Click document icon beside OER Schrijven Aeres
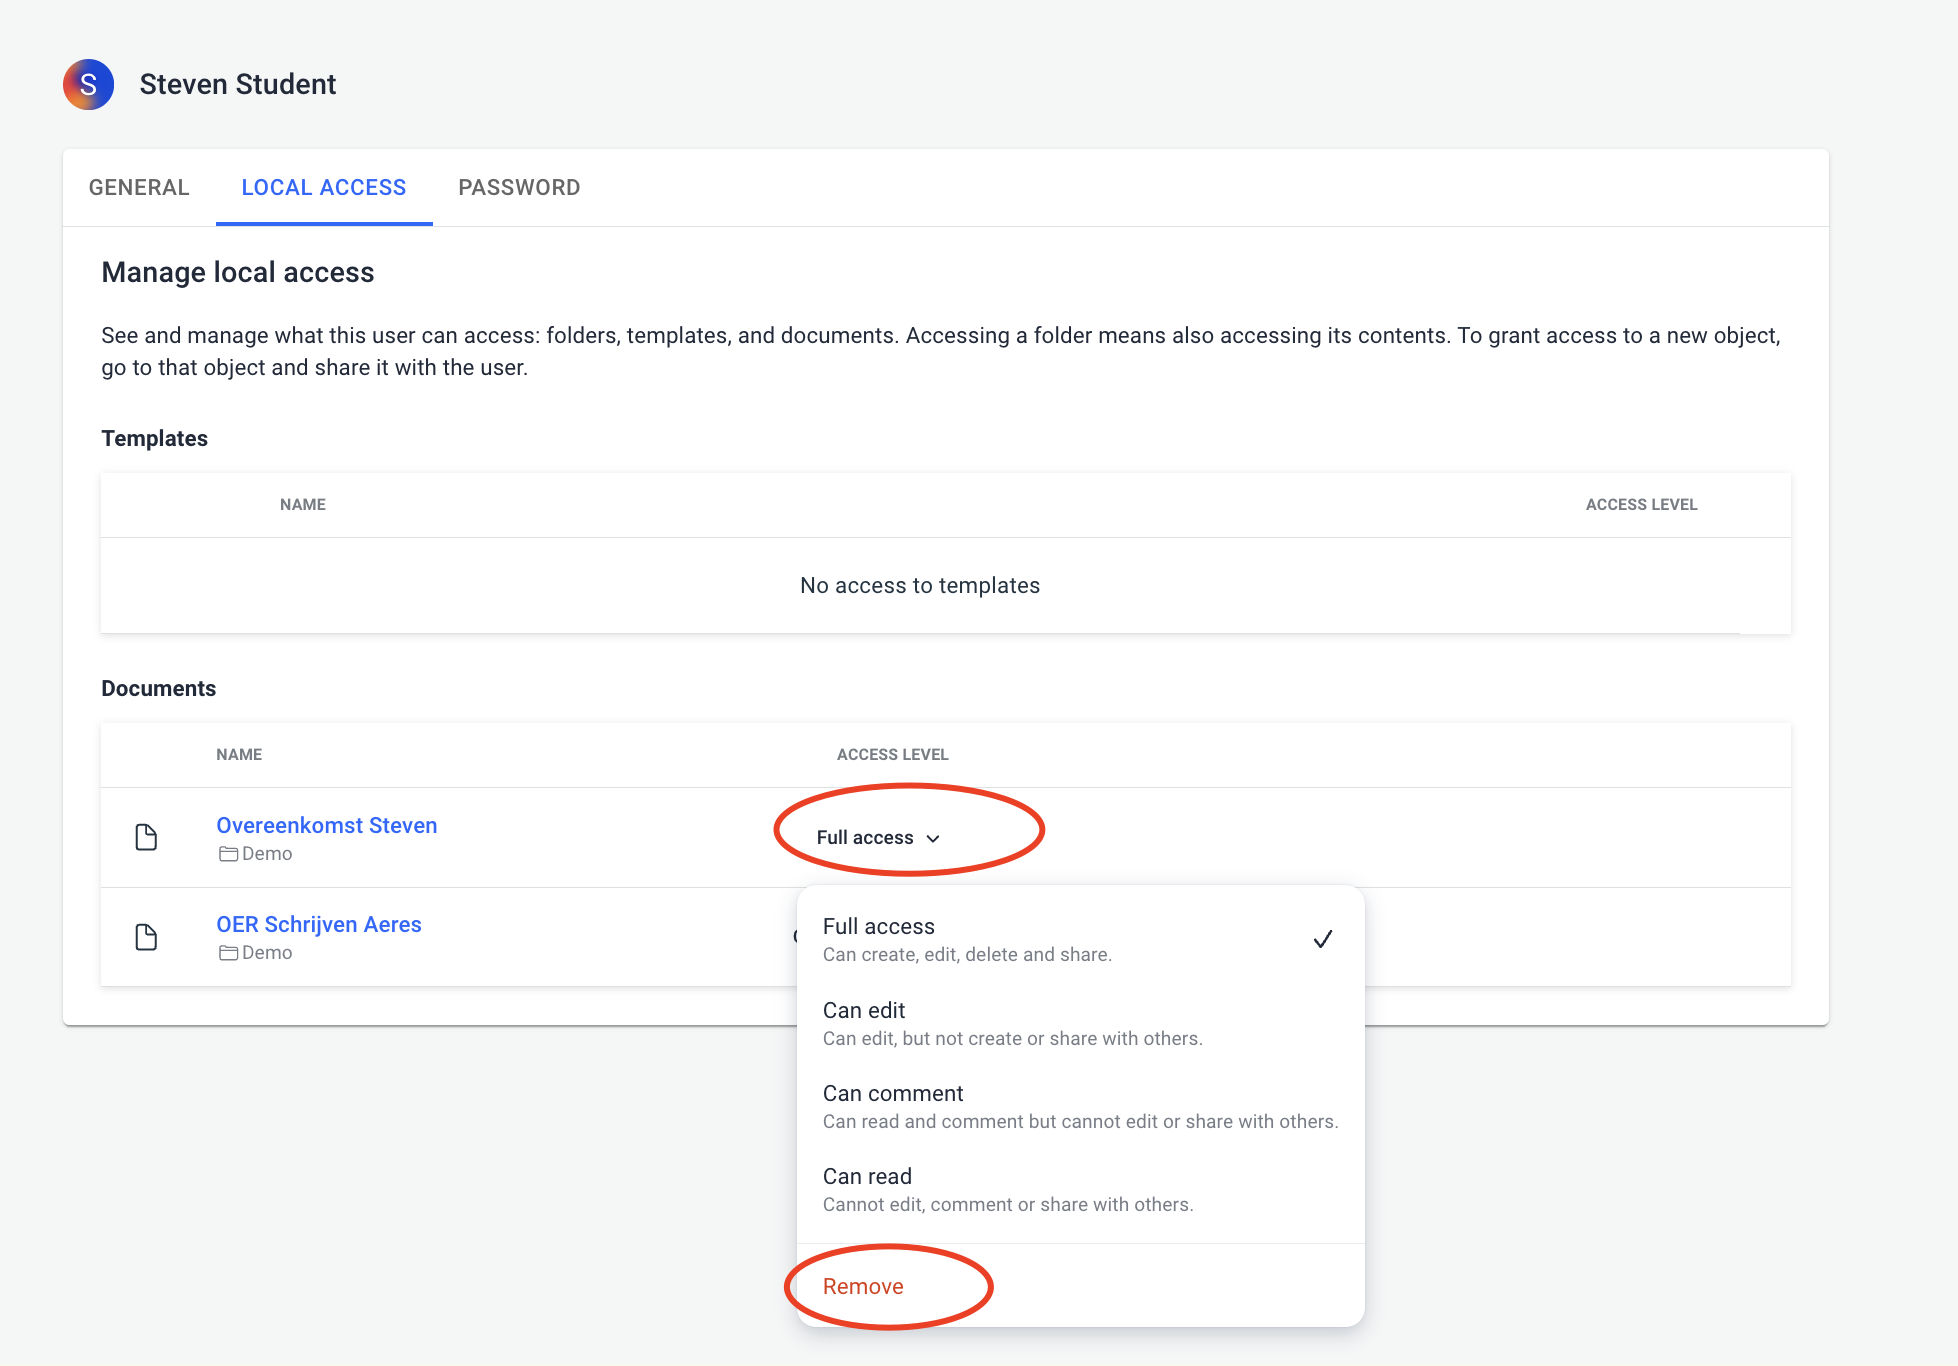 [146, 937]
